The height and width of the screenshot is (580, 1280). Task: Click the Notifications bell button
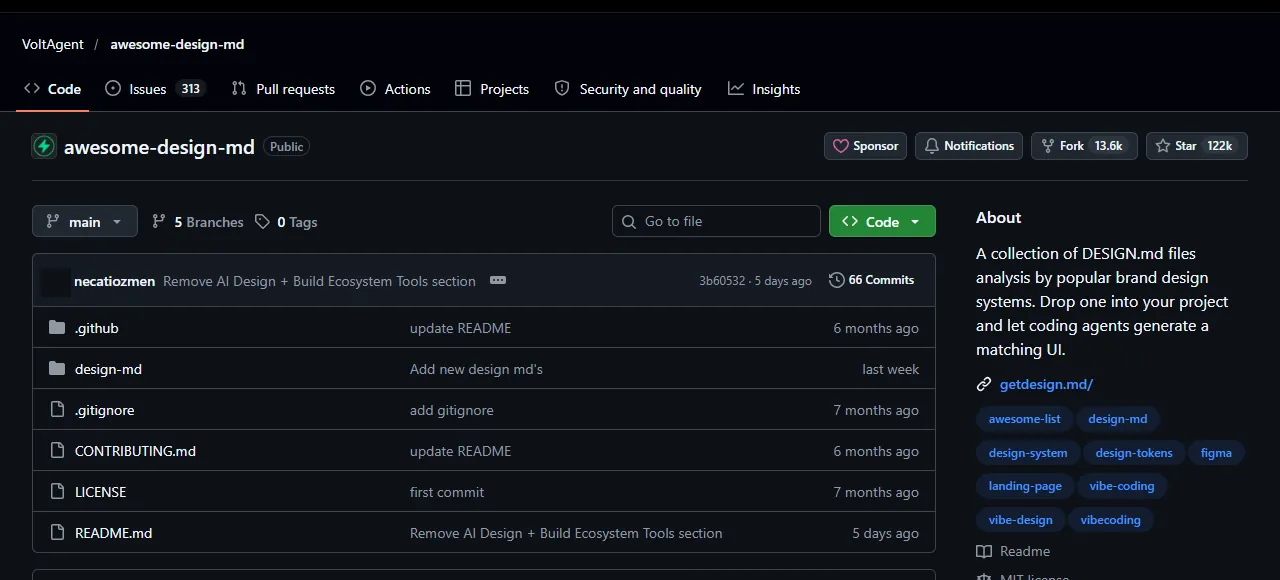[x=969, y=146]
